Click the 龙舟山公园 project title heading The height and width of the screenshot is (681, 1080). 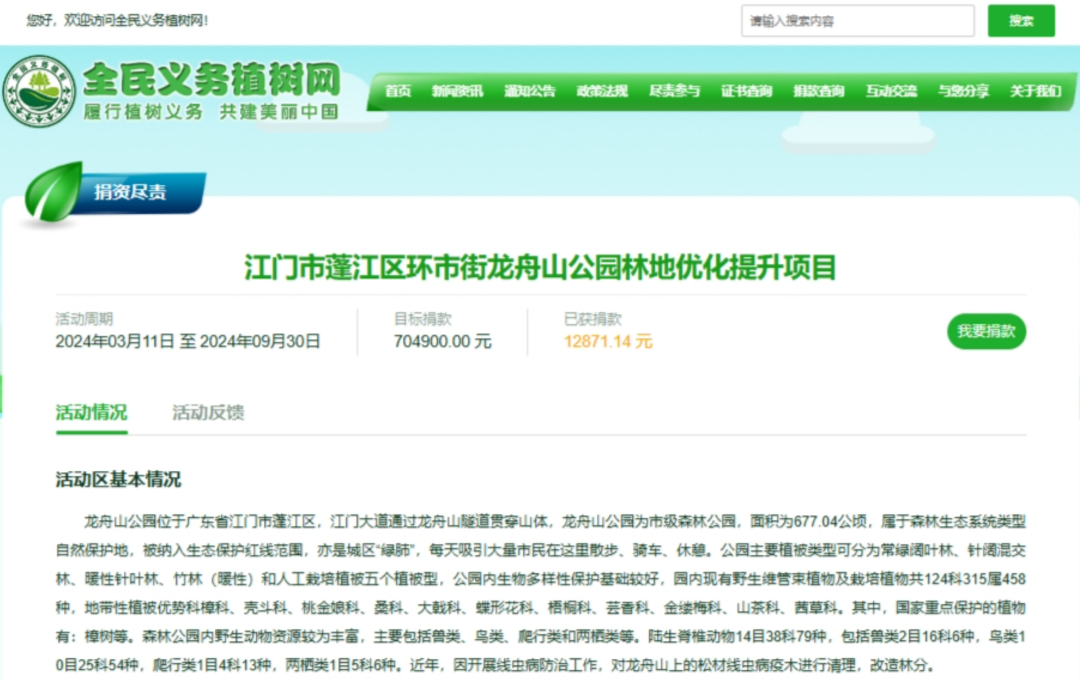pyautogui.click(x=540, y=266)
